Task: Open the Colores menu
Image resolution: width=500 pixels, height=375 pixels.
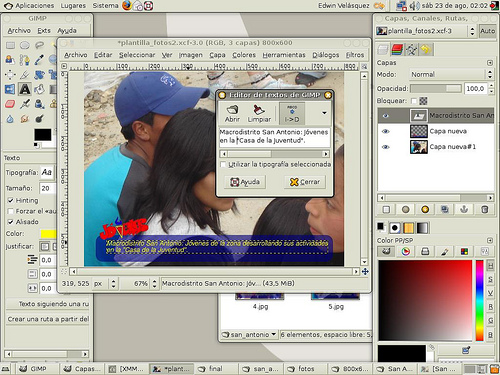Action: (244, 55)
